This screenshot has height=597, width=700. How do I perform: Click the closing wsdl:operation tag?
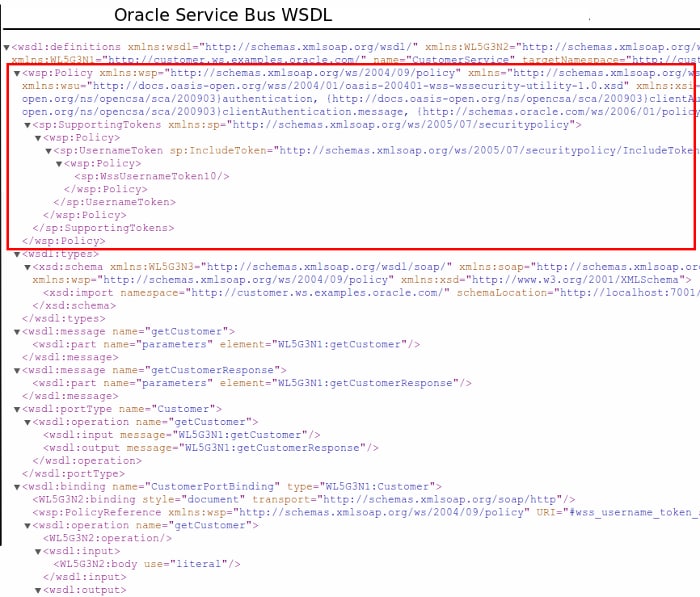(x=87, y=461)
